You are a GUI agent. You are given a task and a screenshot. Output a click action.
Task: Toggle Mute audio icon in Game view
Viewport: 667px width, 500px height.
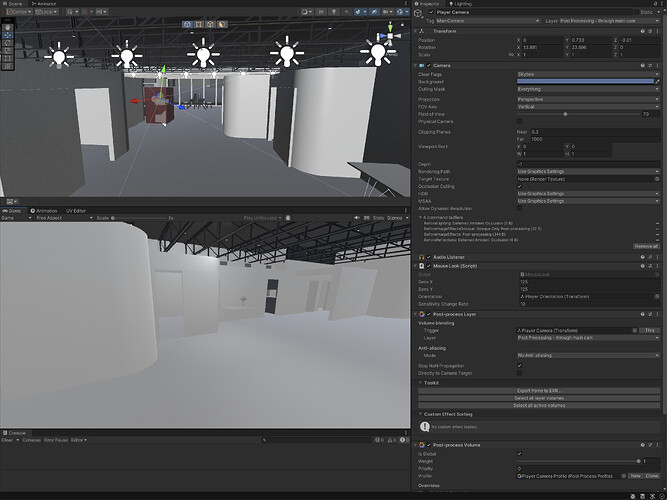(356, 218)
